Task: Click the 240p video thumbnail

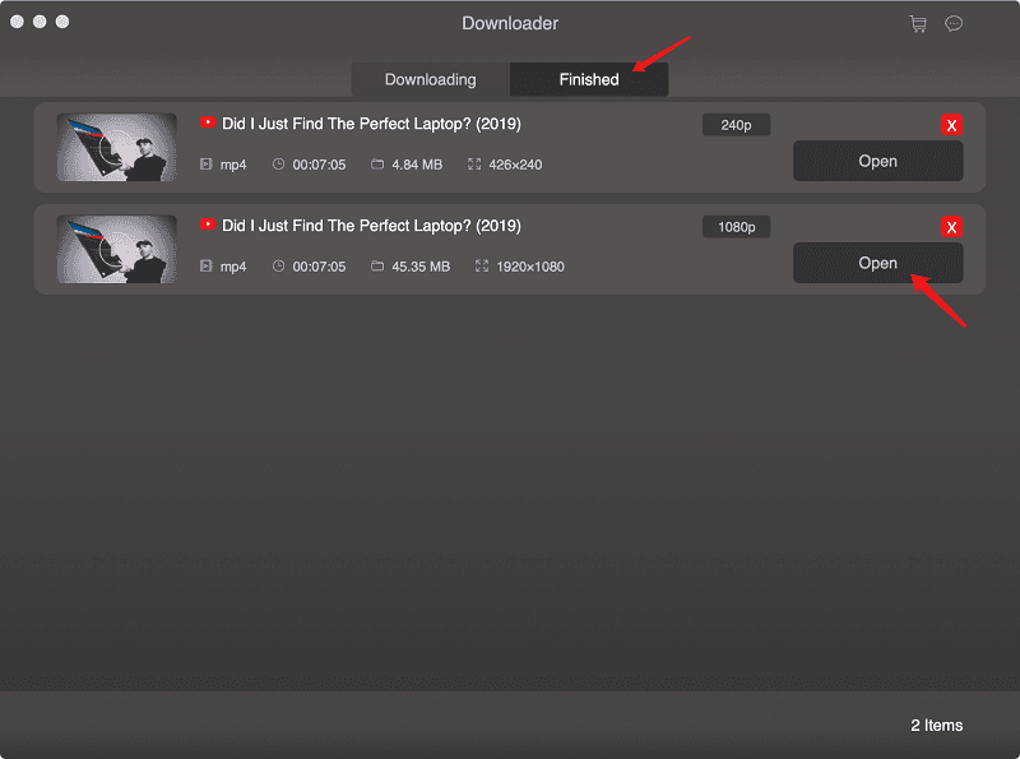Action: point(116,147)
